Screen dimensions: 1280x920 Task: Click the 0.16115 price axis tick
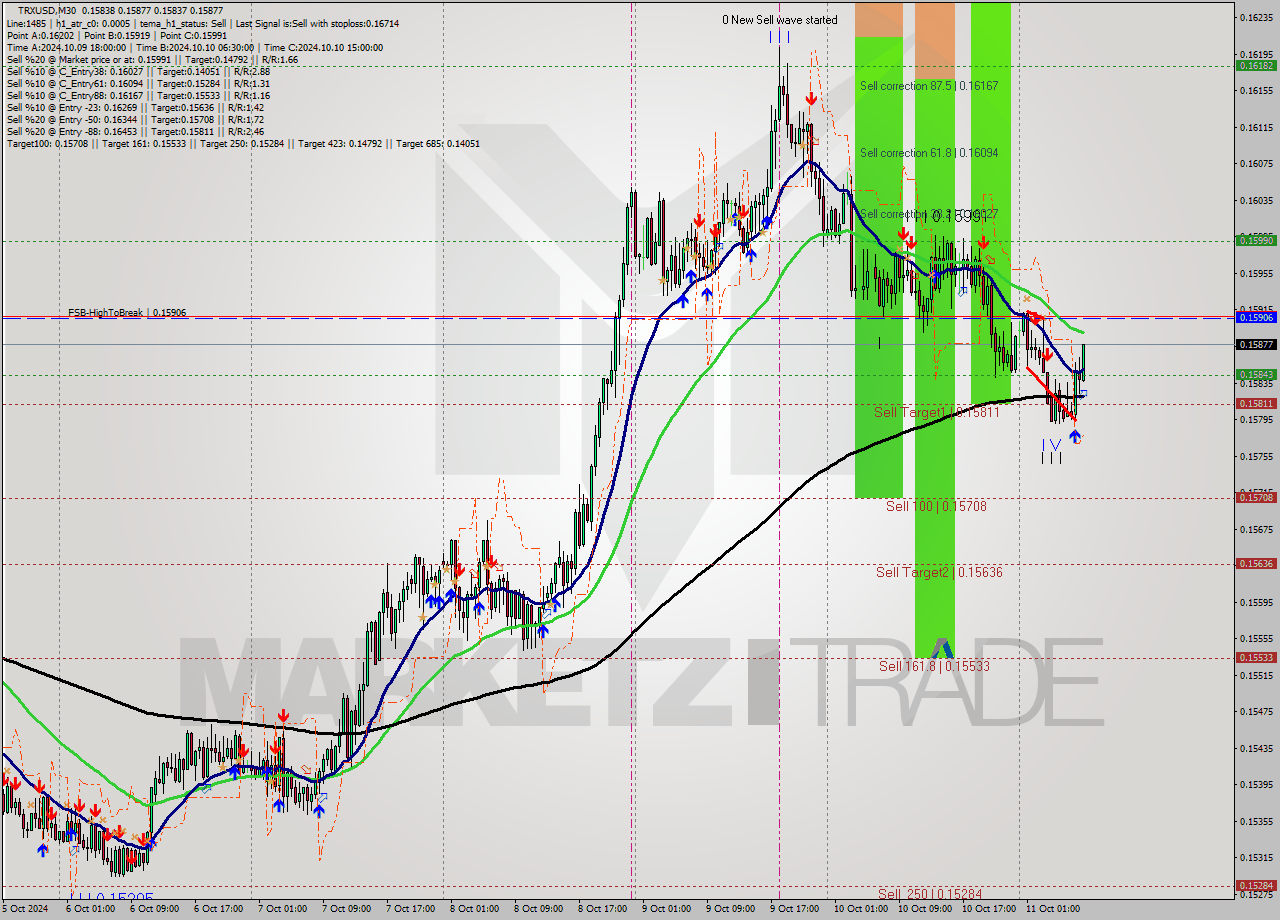[1256, 127]
